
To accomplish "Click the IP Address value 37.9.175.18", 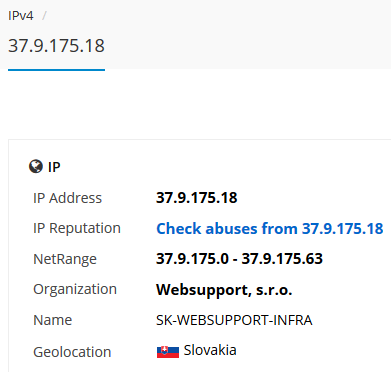I will tap(197, 198).
